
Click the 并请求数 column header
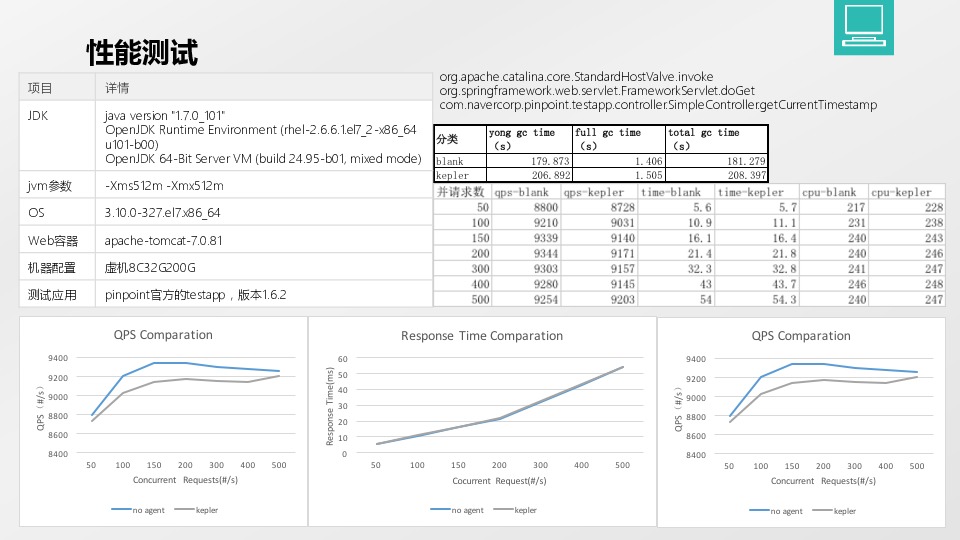pyautogui.click(x=460, y=192)
